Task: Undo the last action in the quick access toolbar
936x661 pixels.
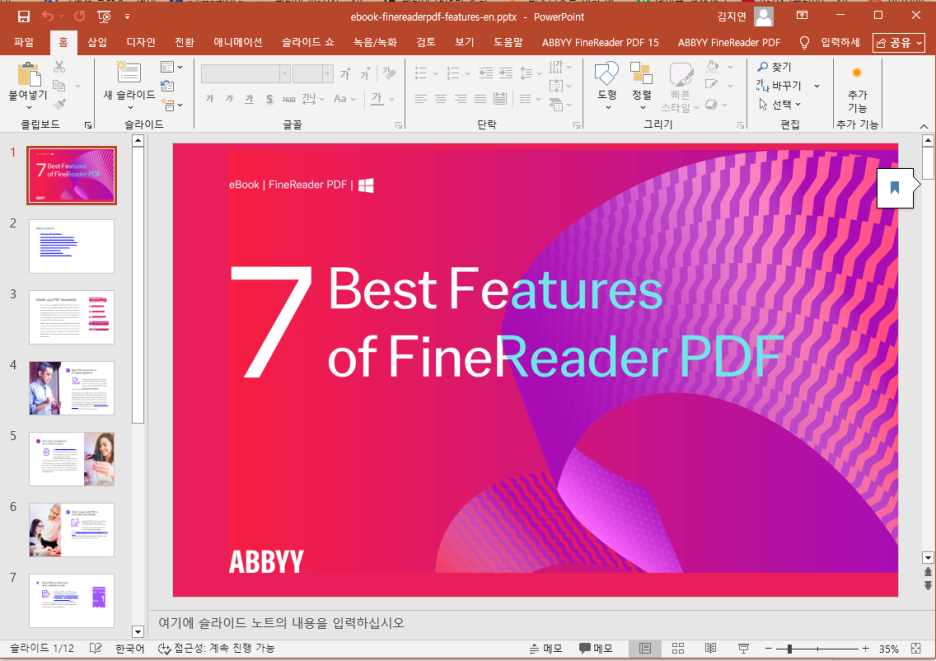Action: pos(48,17)
